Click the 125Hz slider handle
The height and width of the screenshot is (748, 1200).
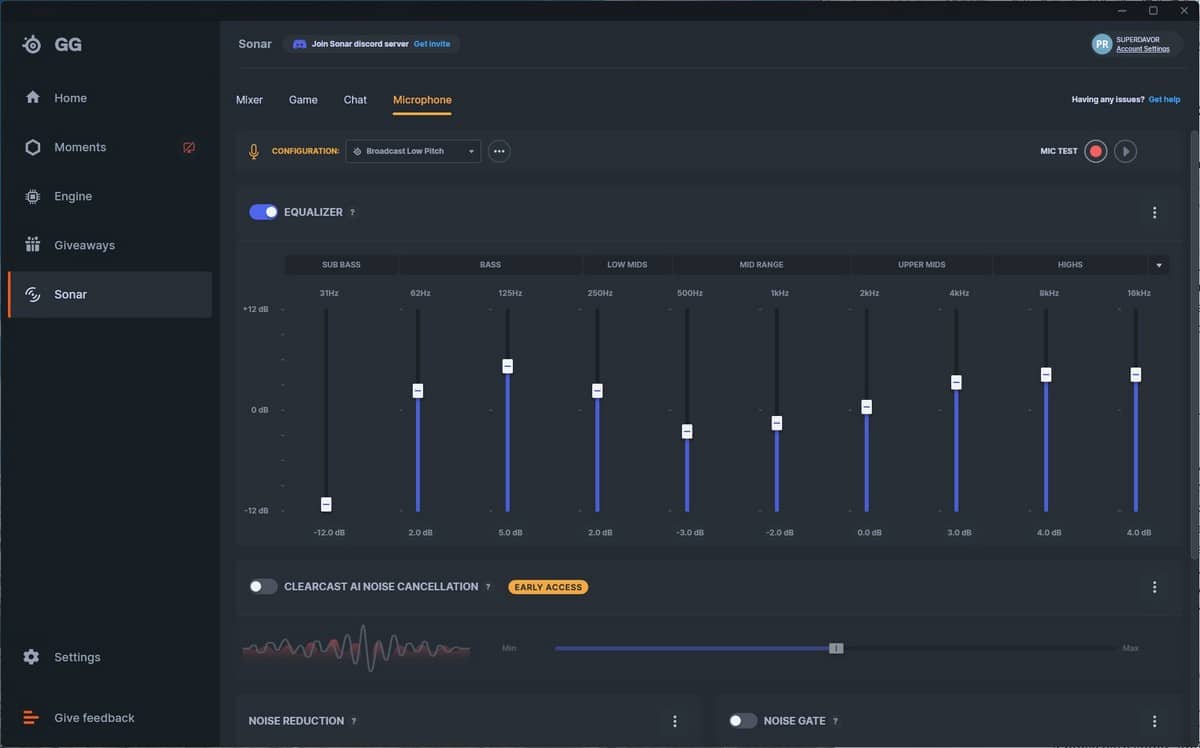[x=507, y=366]
